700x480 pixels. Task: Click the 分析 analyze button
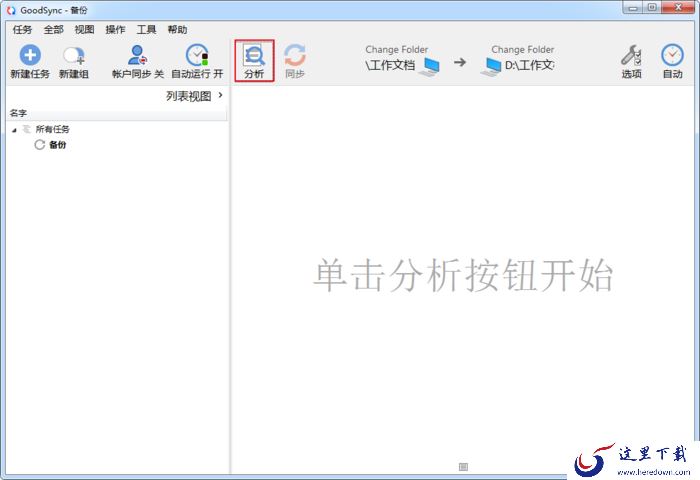[254, 61]
